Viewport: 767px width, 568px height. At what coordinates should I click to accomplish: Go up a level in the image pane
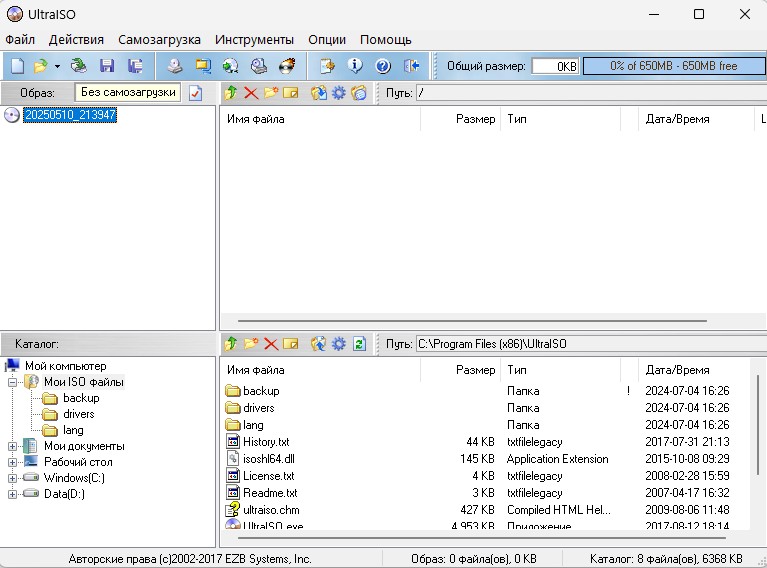[231, 92]
